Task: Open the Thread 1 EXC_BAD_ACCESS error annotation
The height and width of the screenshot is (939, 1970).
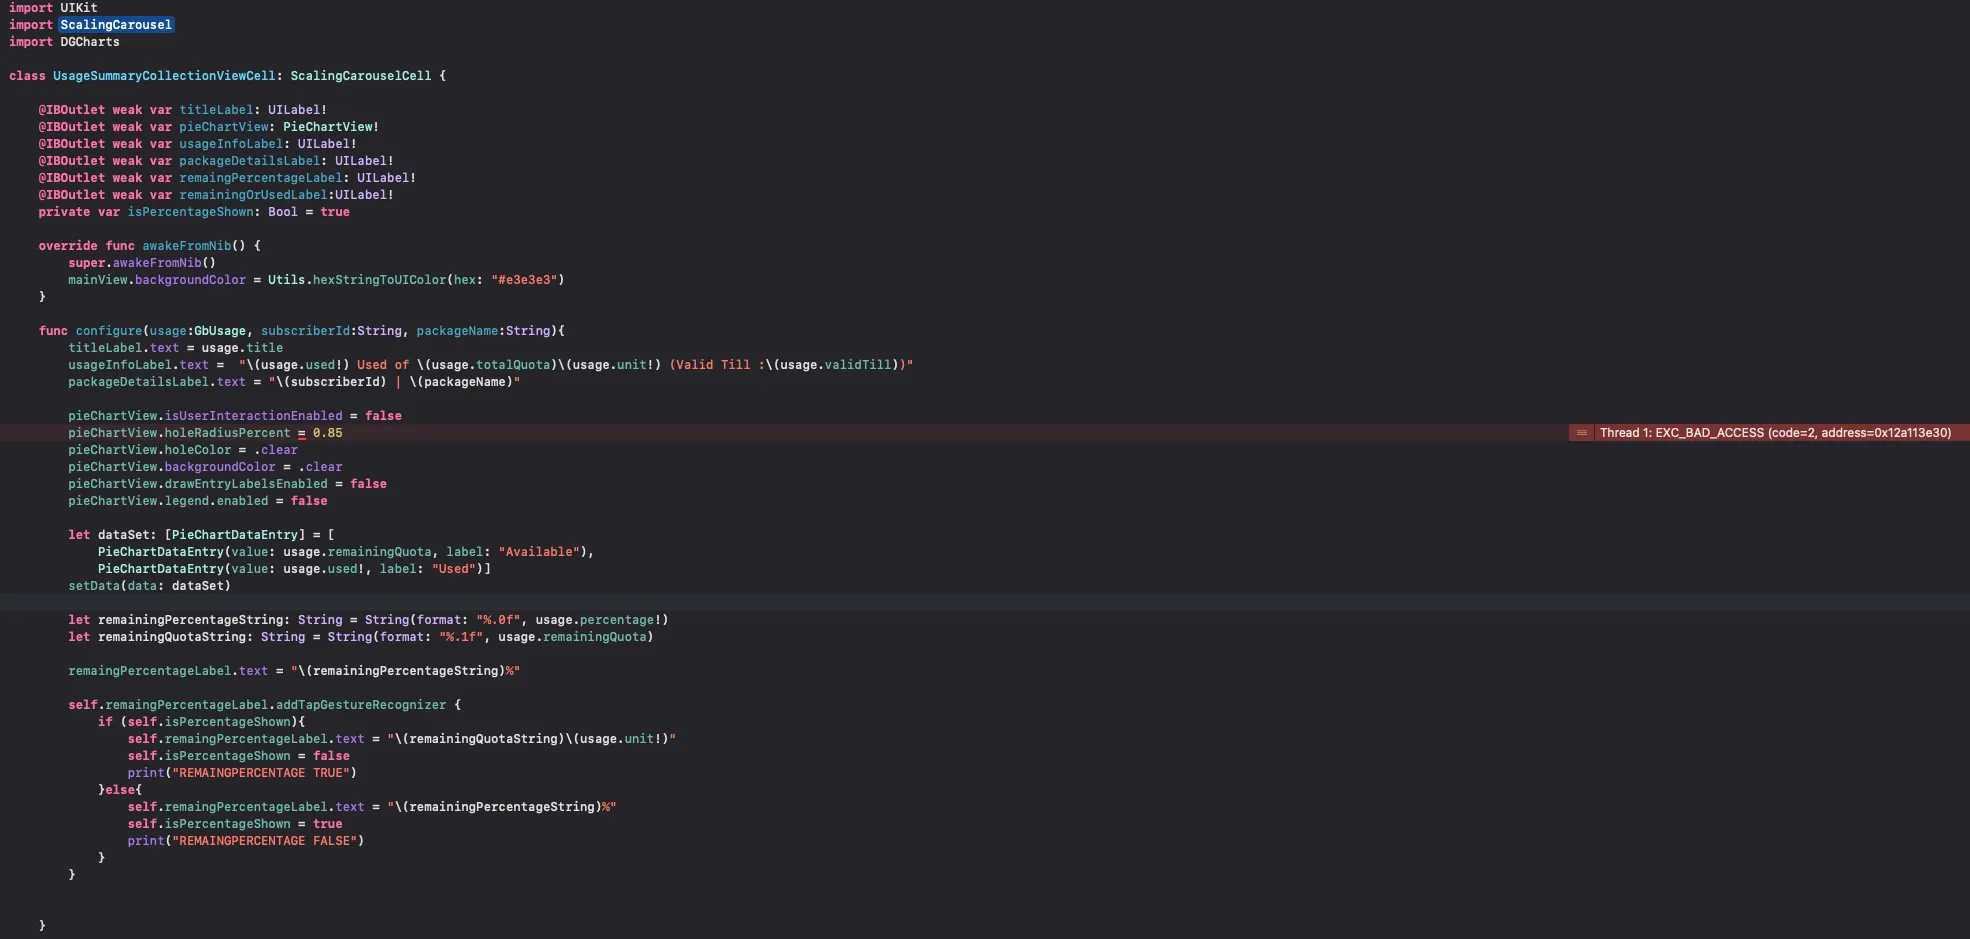Action: point(1775,433)
